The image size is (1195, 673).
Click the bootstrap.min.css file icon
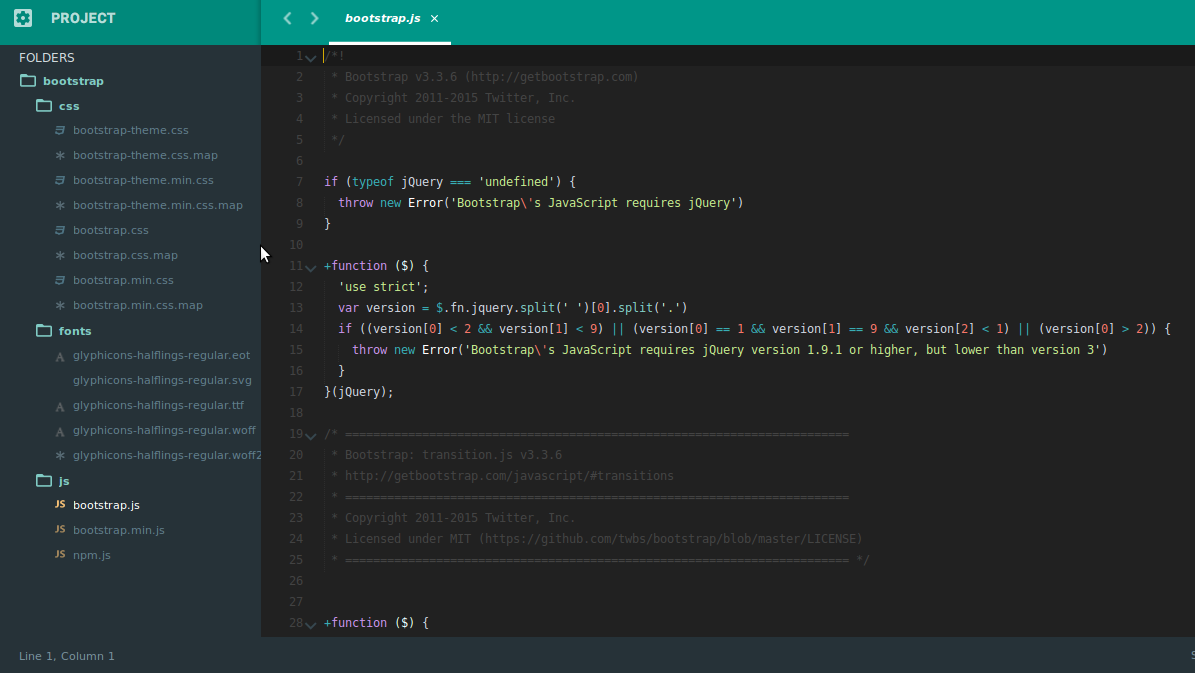click(x=60, y=280)
